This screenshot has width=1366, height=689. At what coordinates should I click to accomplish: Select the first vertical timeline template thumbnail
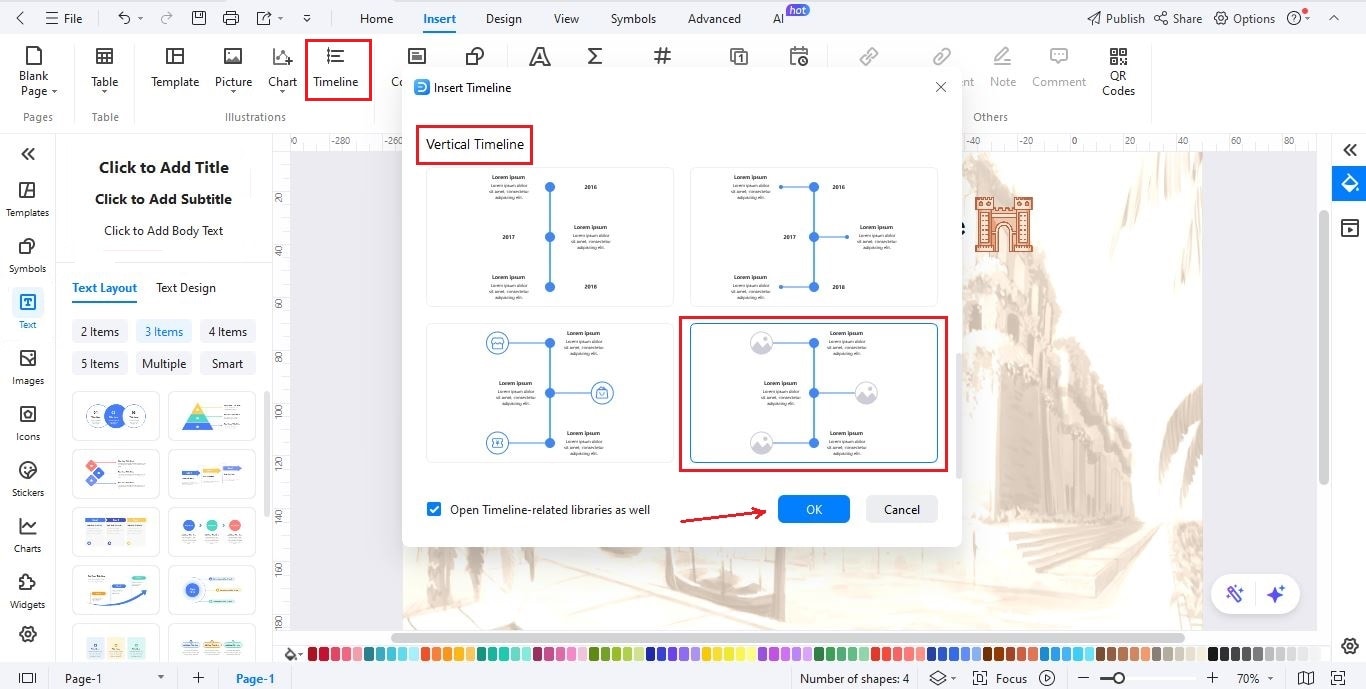point(549,236)
